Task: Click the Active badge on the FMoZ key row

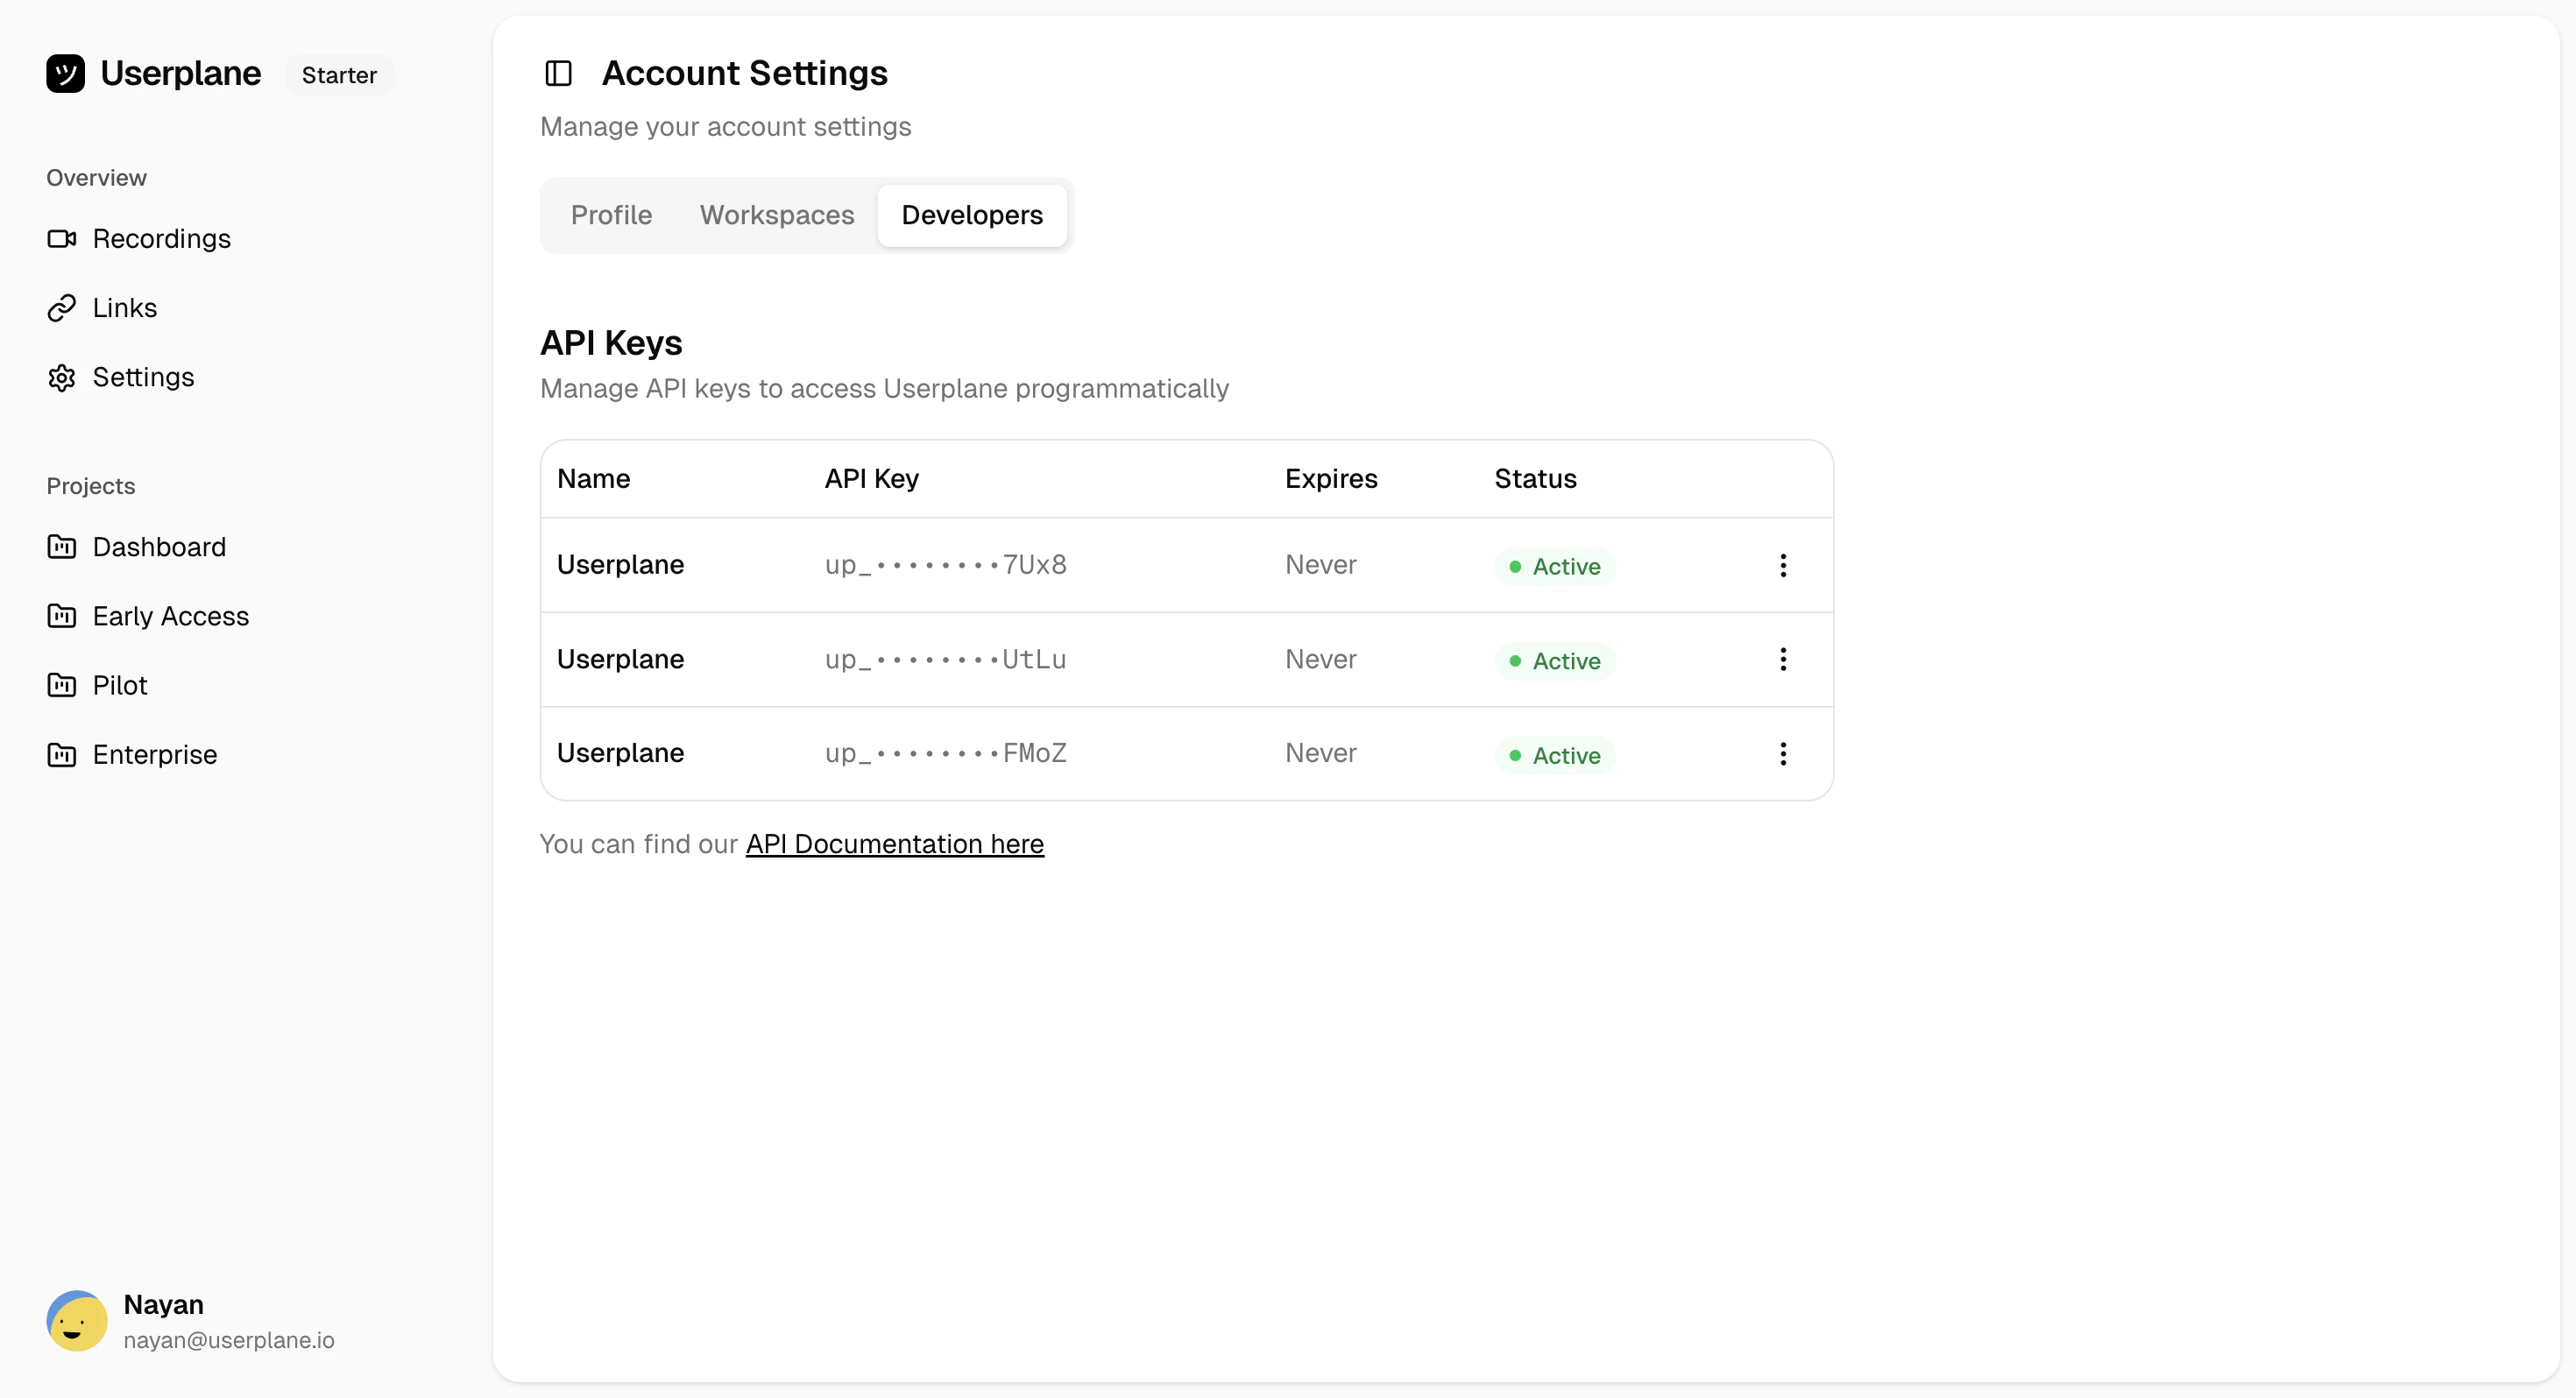Action: pyautogui.click(x=1554, y=755)
